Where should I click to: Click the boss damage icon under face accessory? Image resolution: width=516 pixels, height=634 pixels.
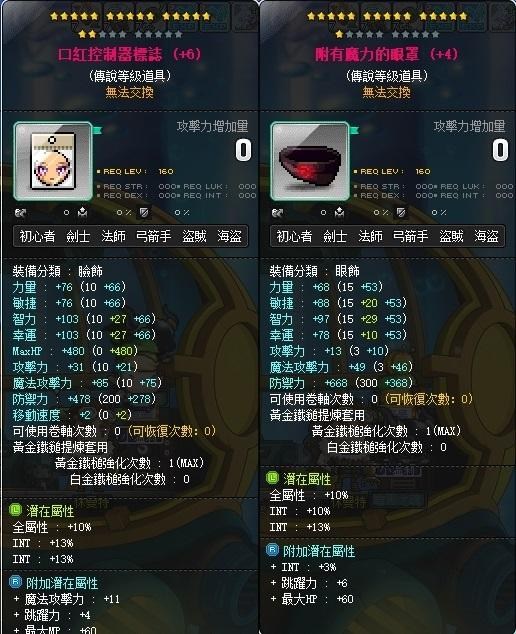pyautogui.click(x=82, y=212)
